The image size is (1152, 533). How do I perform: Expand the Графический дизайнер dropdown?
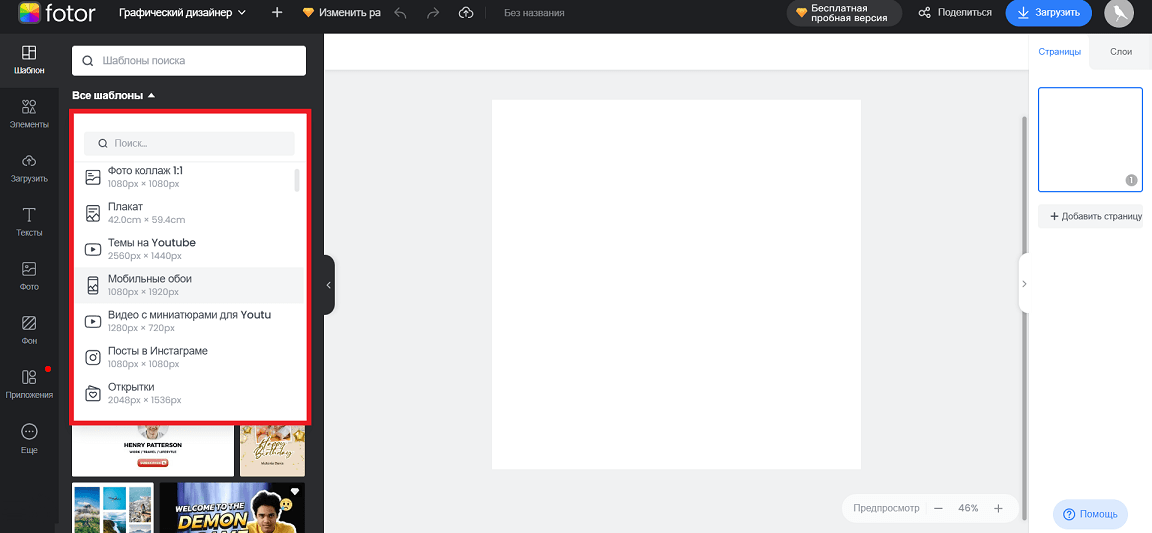[x=182, y=12]
